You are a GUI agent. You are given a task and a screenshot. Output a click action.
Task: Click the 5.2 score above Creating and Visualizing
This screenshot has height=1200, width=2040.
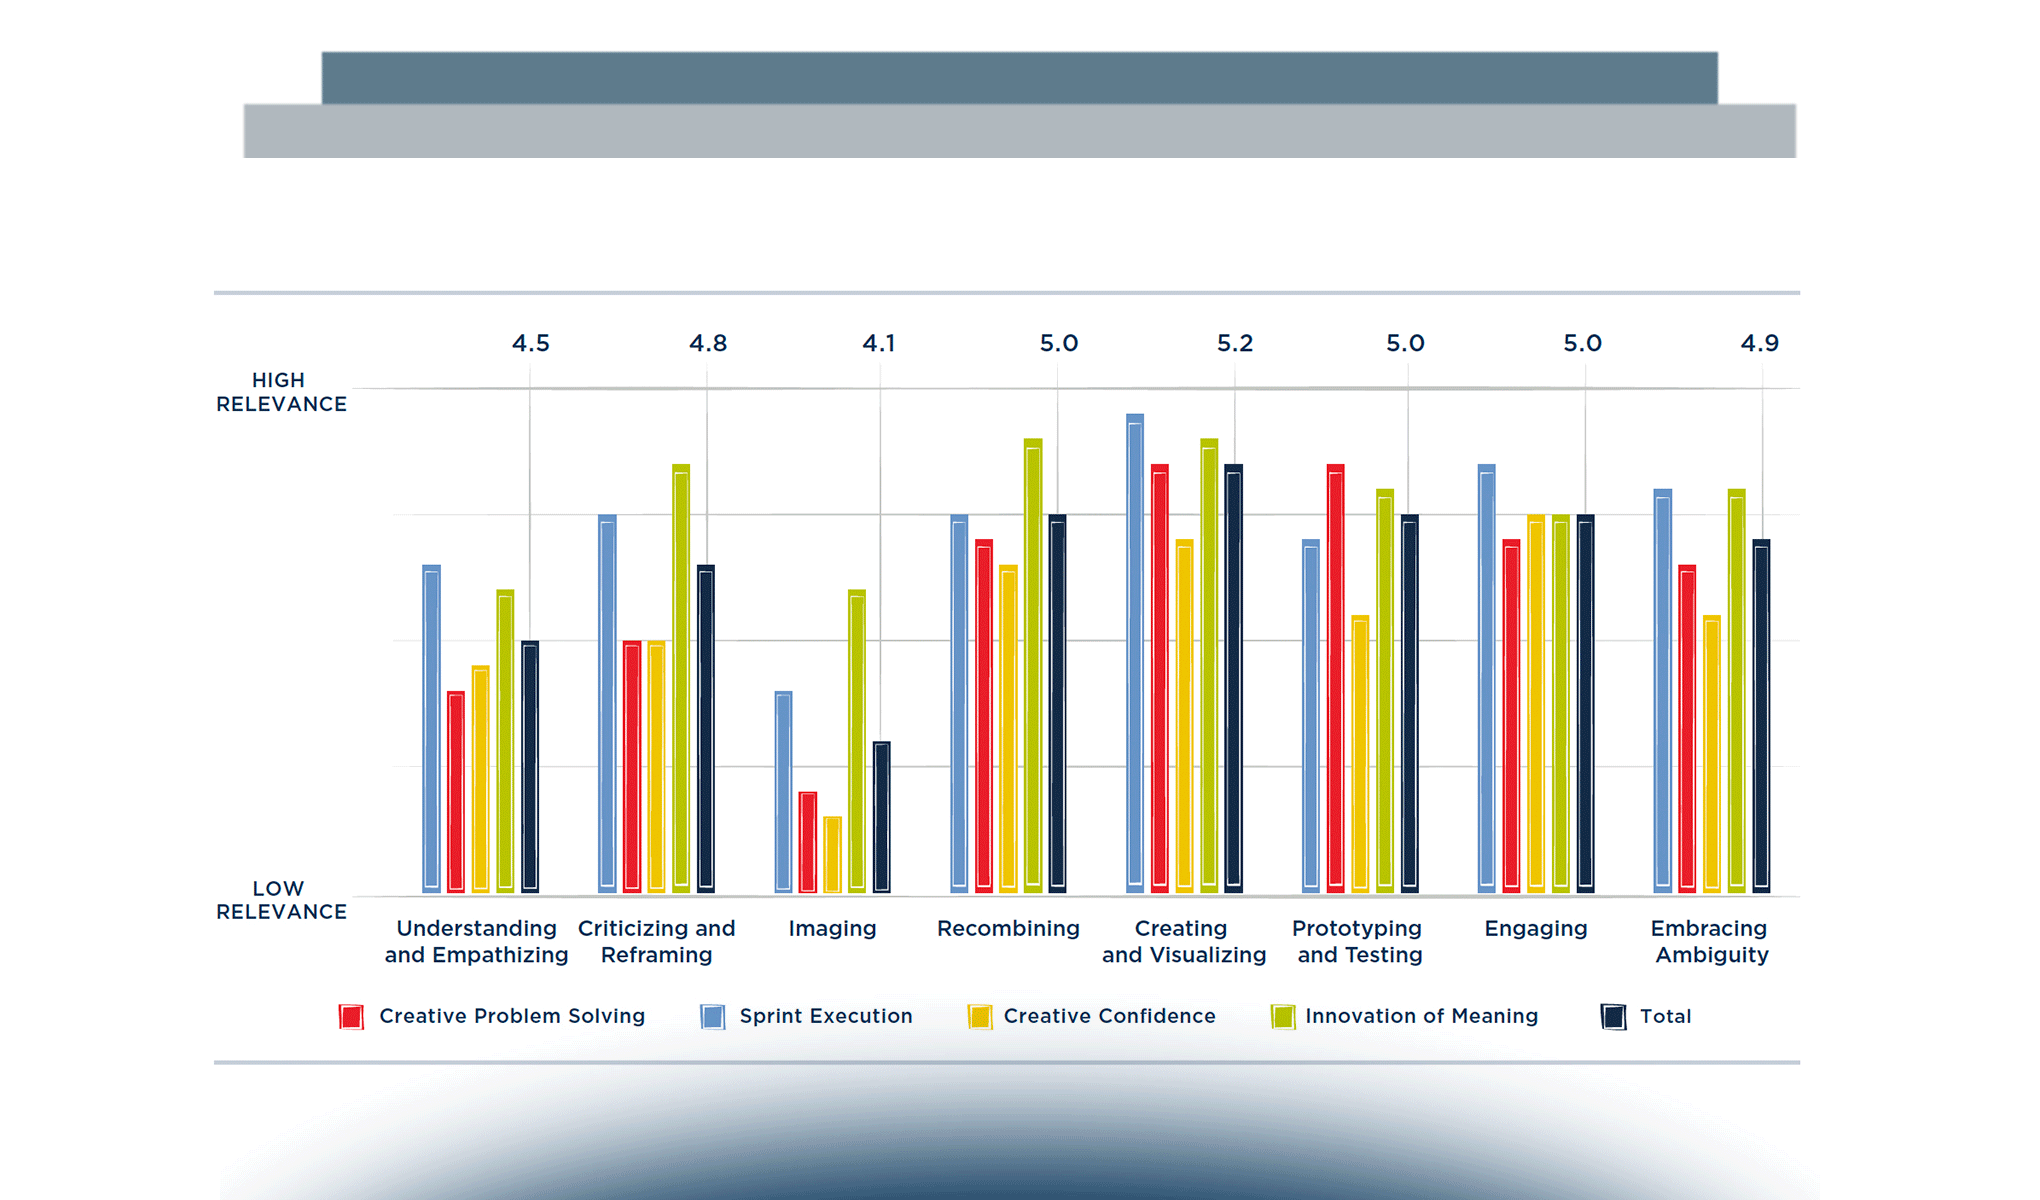1235,343
